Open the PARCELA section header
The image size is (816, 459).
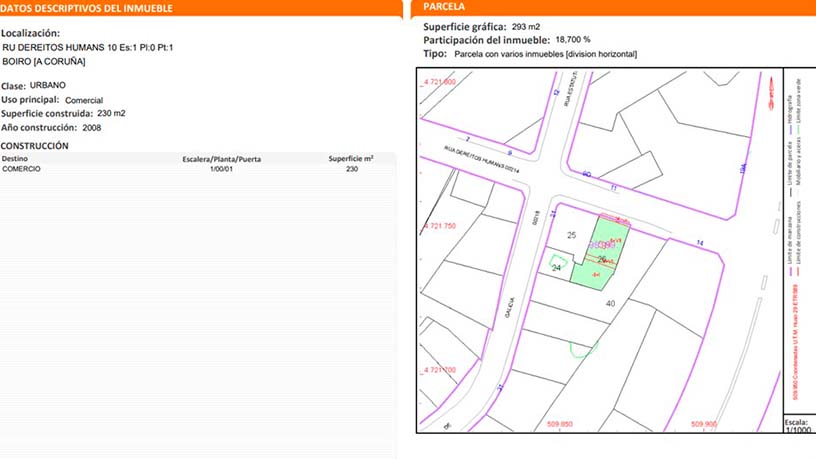[438, 8]
